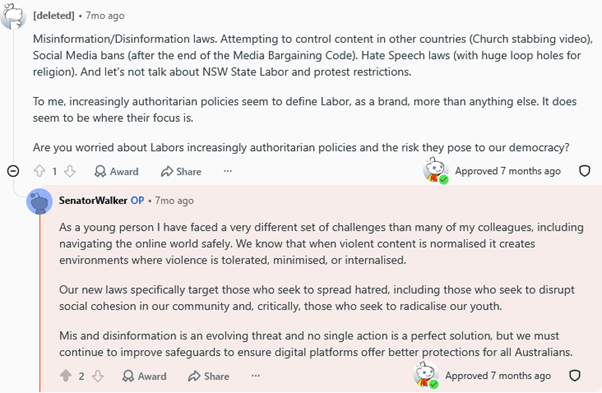Click the approving moderator avatar on the reply

(x=426, y=375)
